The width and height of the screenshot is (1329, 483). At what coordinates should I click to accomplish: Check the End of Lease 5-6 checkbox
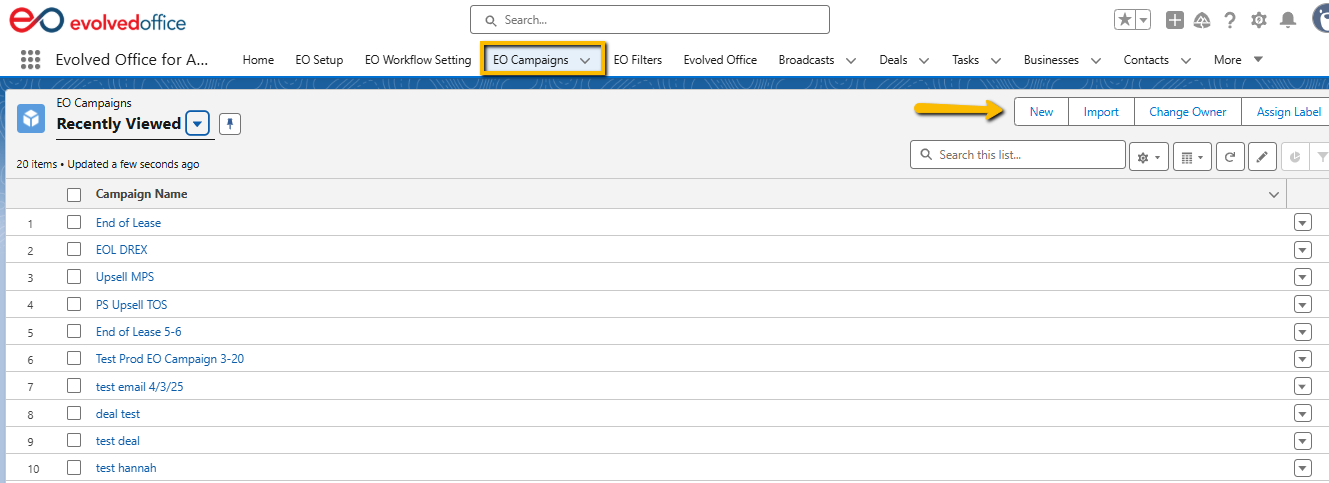click(74, 331)
